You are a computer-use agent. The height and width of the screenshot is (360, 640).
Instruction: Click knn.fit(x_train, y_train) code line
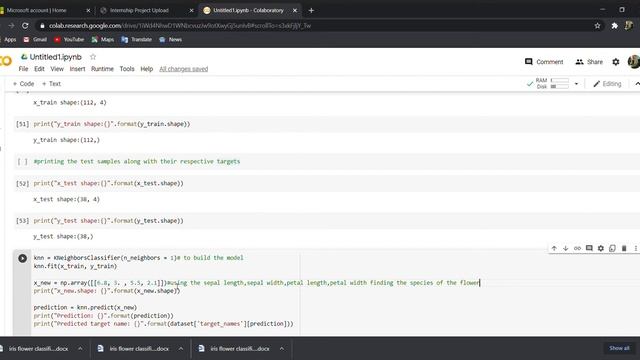click(x=75, y=266)
